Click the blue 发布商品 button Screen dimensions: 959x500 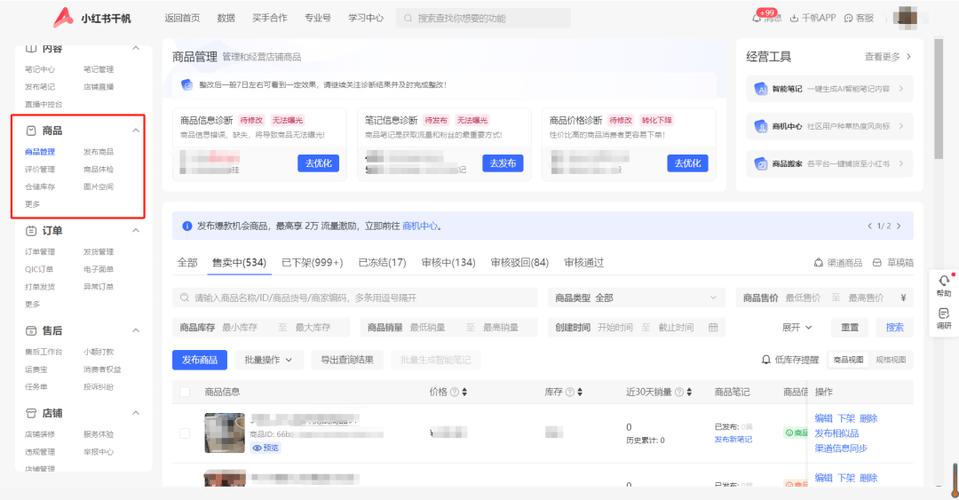click(x=199, y=360)
